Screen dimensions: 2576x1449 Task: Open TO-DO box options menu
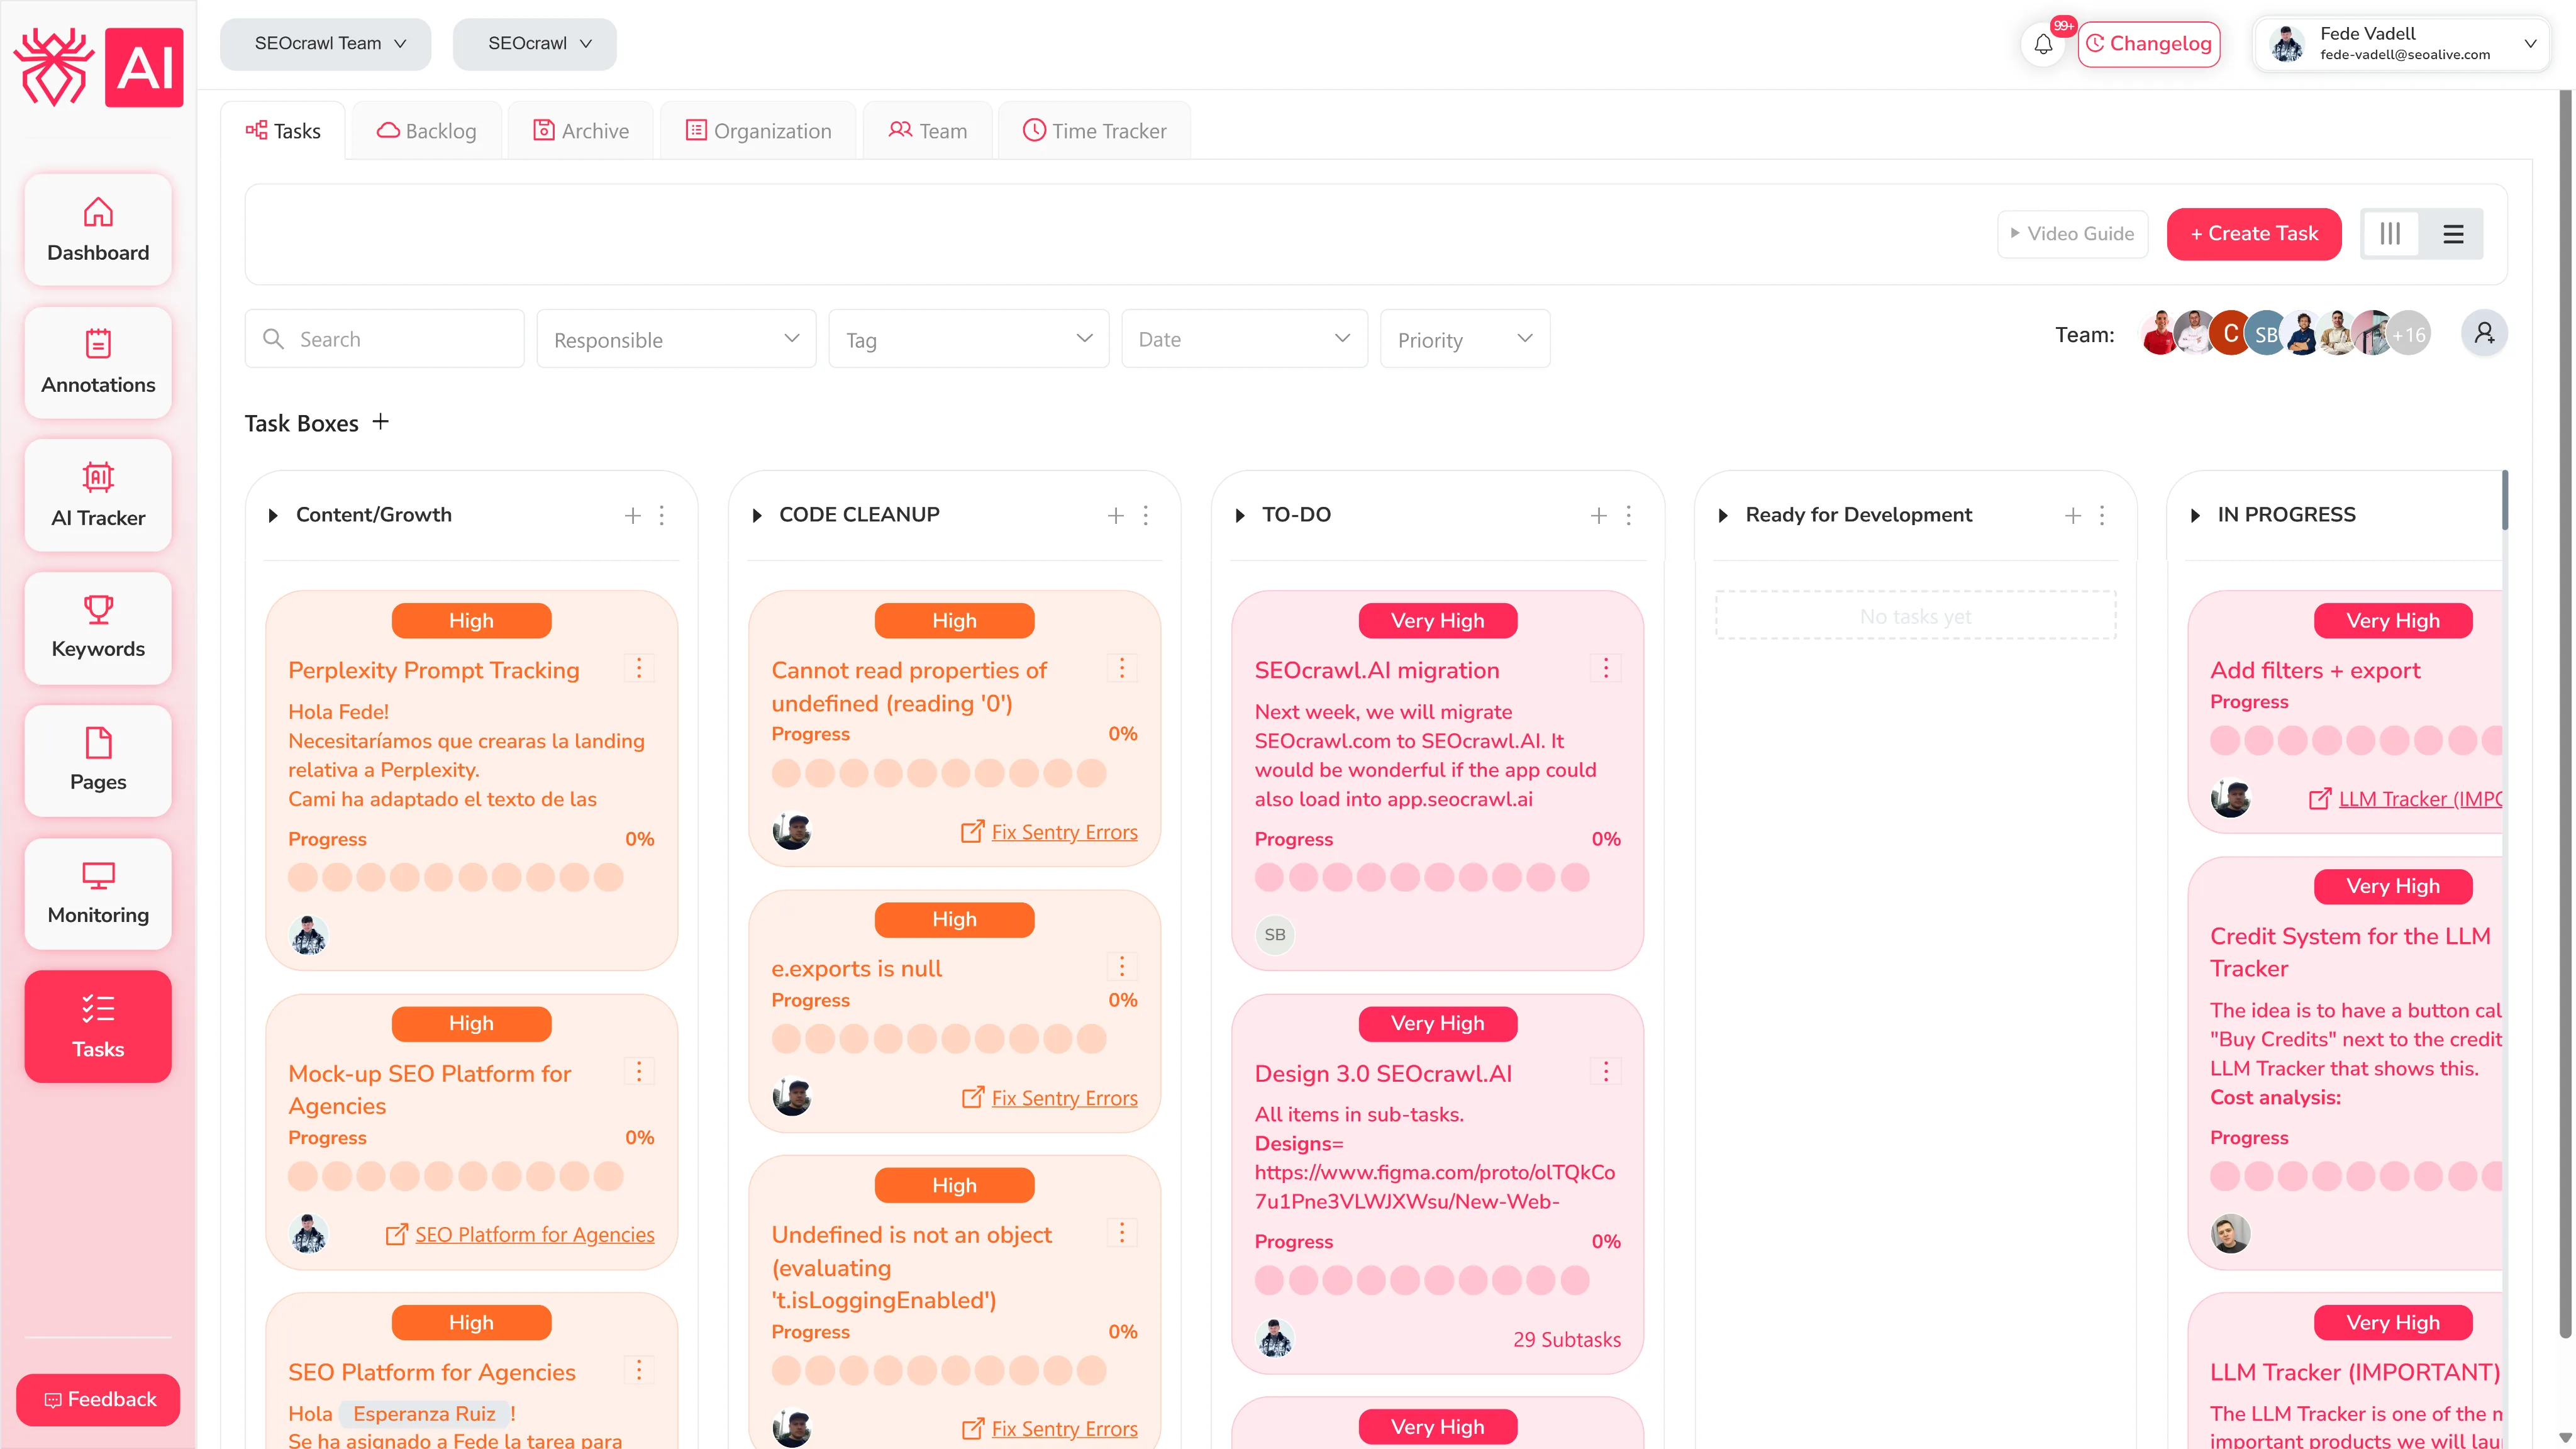pyautogui.click(x=1629, y=515)
